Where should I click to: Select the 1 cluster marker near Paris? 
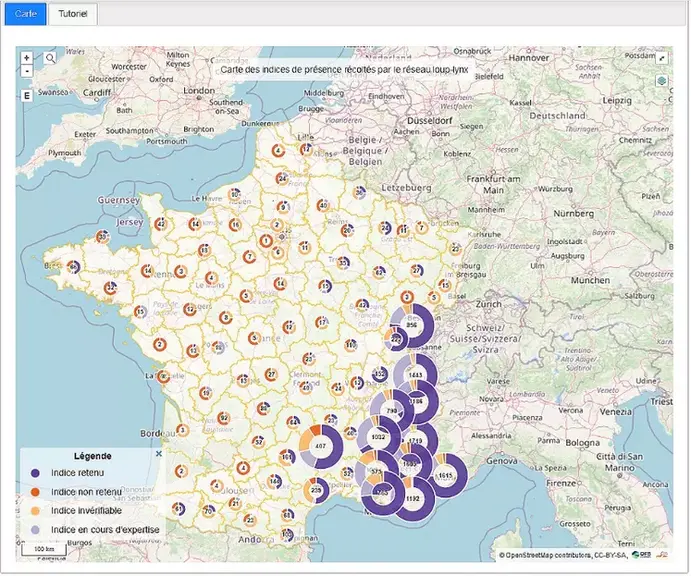click(x=266, y=241)
